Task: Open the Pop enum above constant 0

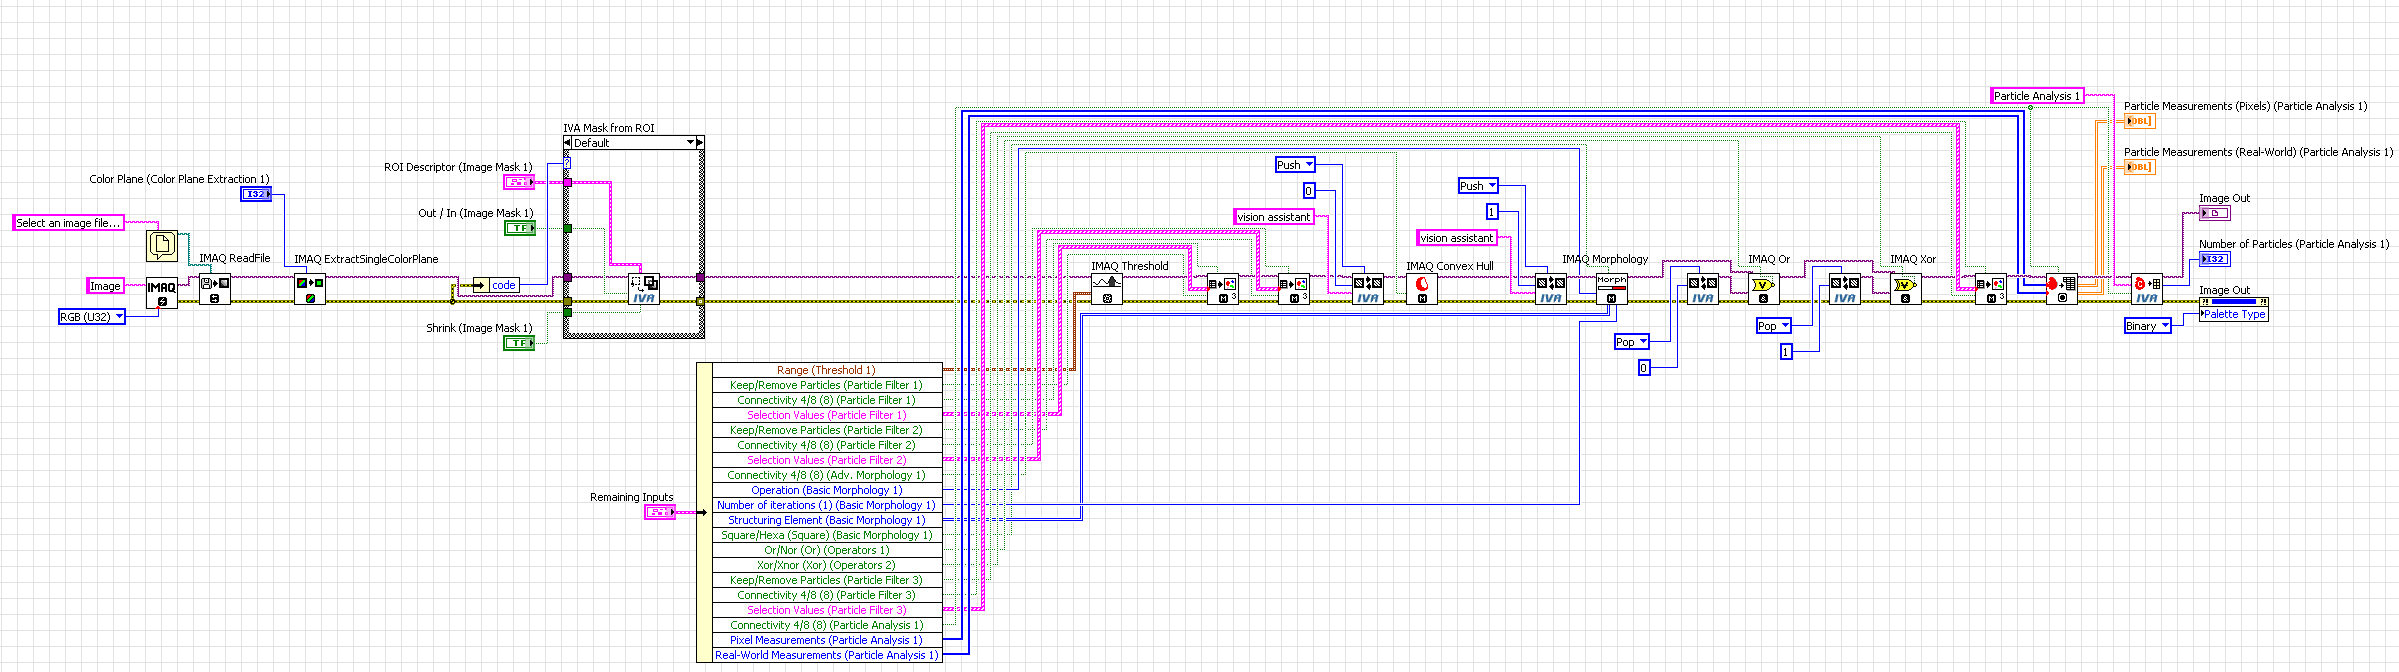Action: (1631, 342)
